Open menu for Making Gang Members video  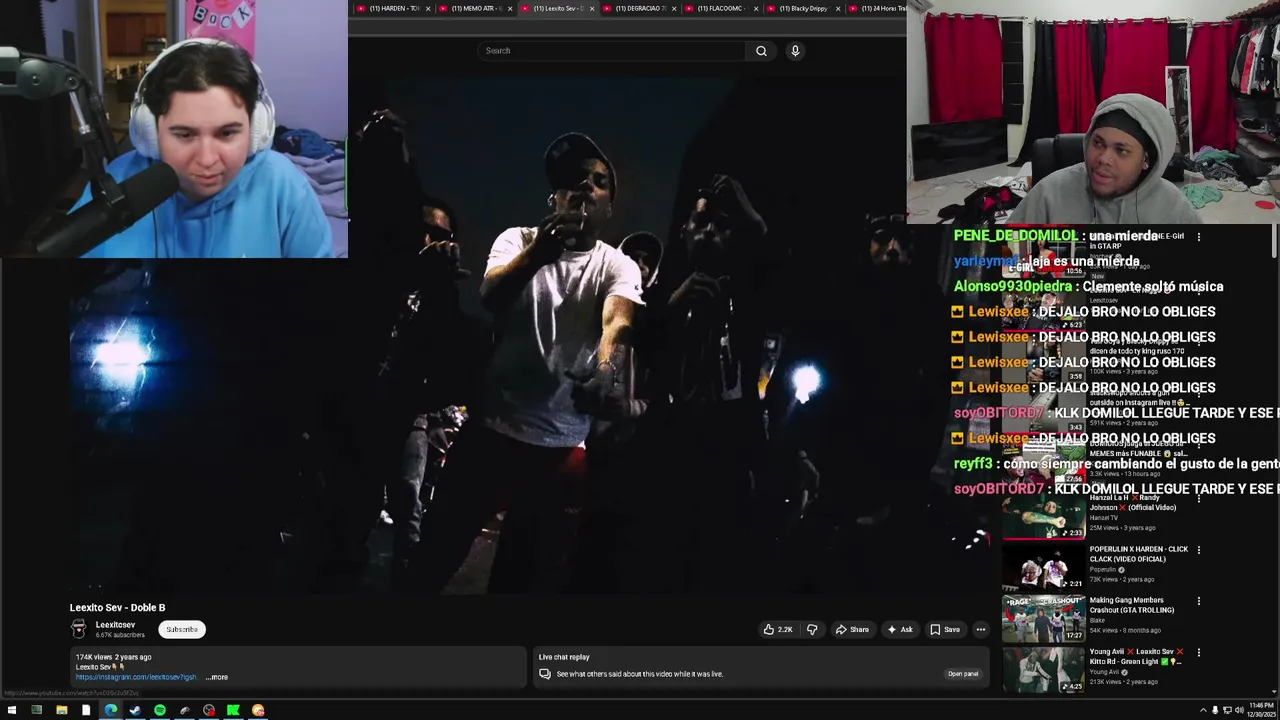click(1199, 601)
